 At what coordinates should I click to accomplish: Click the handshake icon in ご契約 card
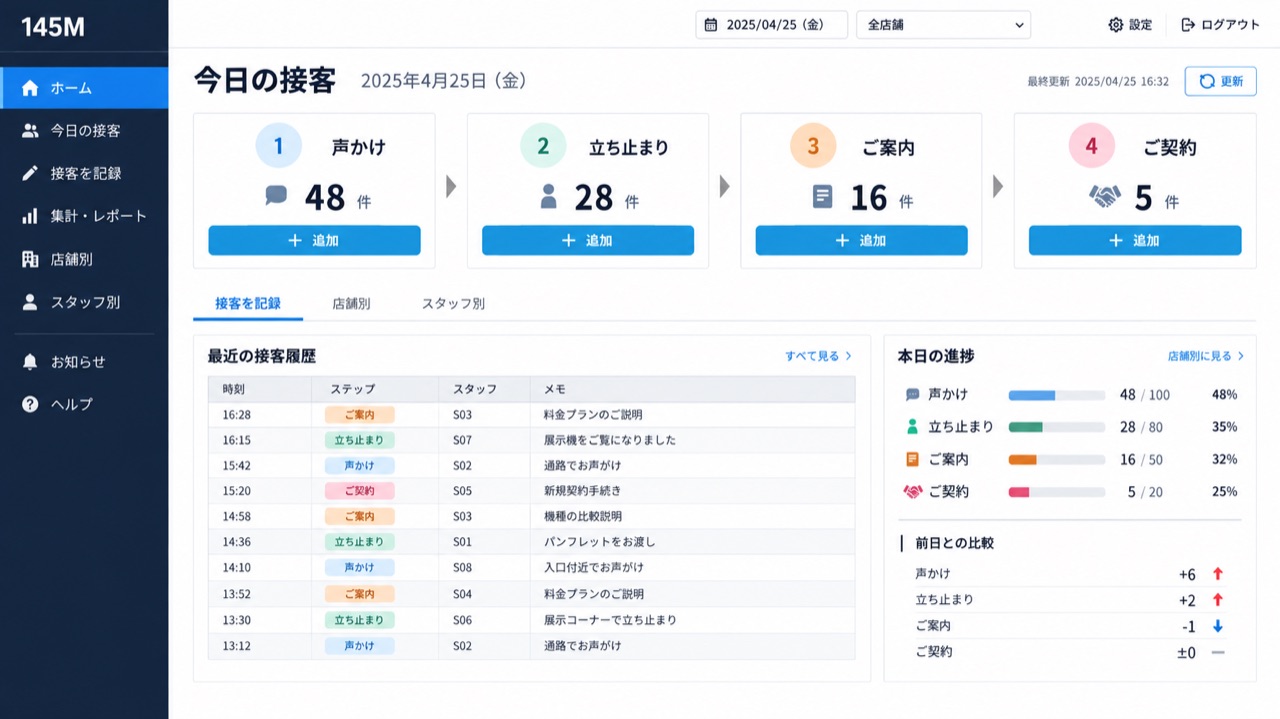[x=1104, y=197]
